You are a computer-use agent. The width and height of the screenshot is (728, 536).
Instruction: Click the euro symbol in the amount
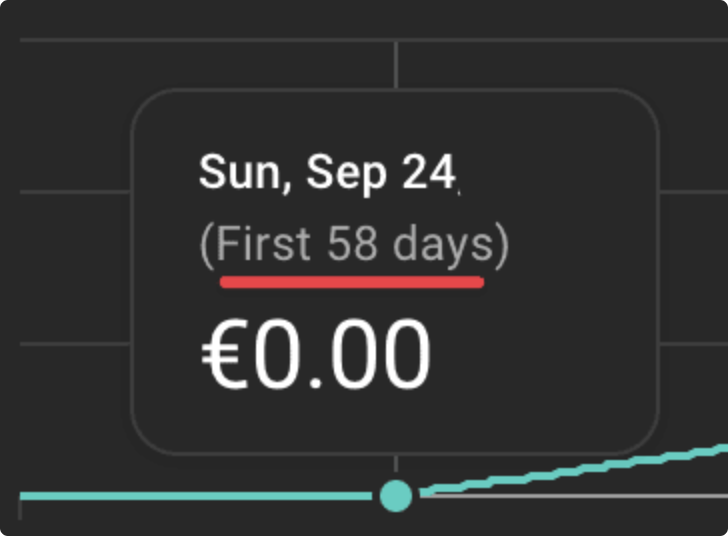point(225,357)
